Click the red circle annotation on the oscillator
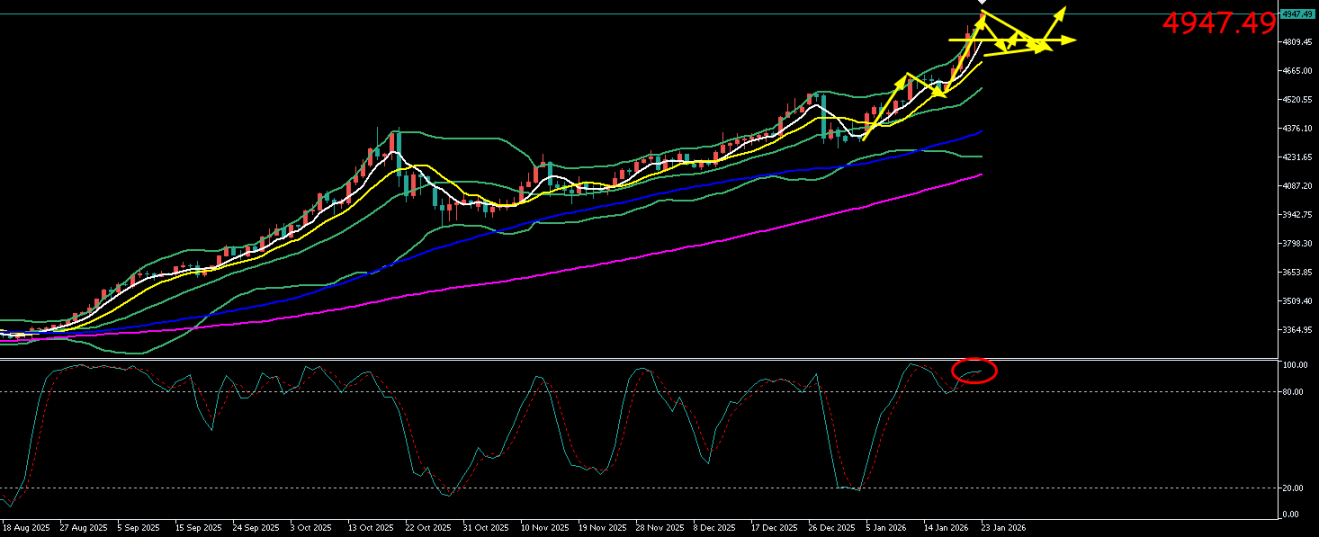 point(976,371)
